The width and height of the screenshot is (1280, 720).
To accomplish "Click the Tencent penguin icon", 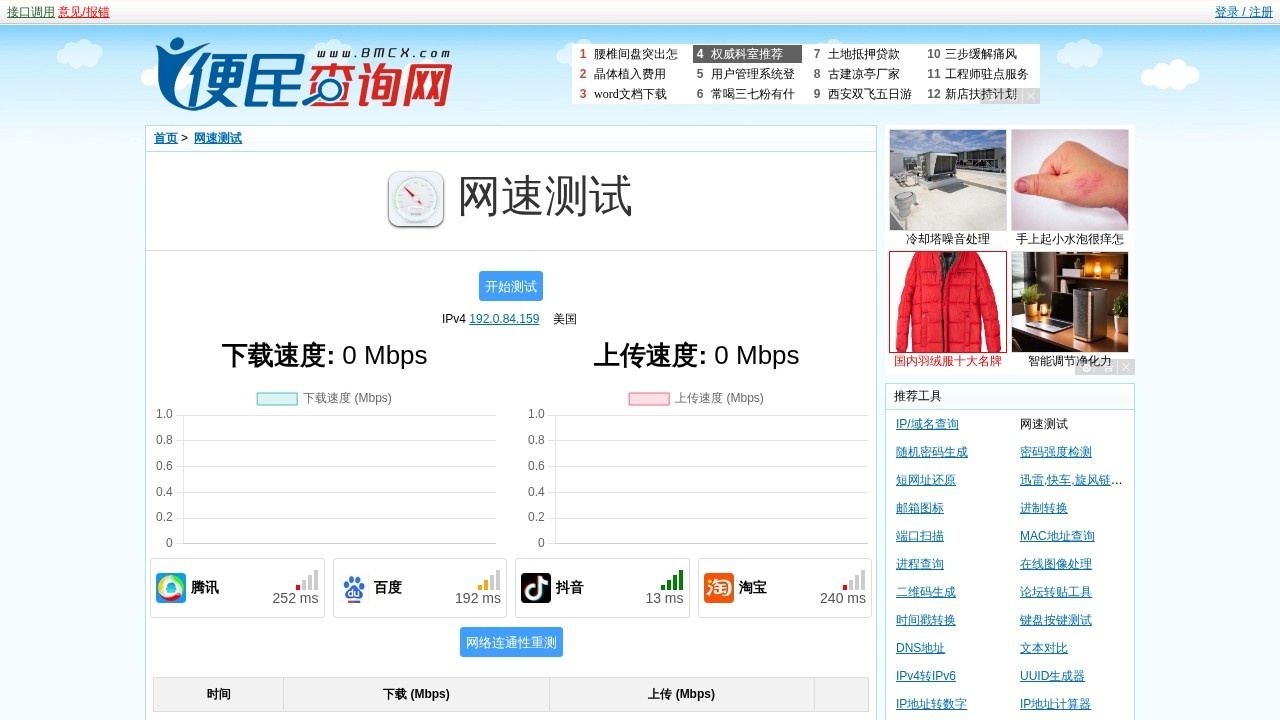I will tap(171, 588).
